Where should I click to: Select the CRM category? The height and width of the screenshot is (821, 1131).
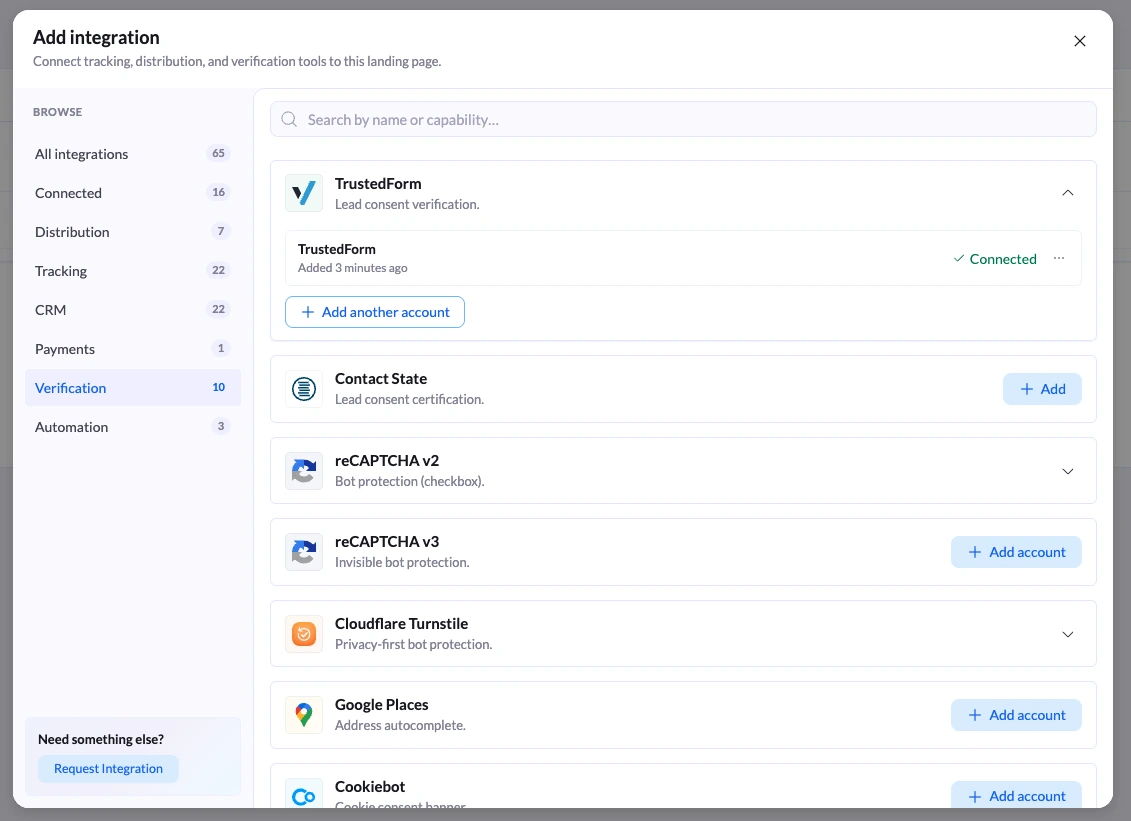pyautogui.click(x=133, y=309)
